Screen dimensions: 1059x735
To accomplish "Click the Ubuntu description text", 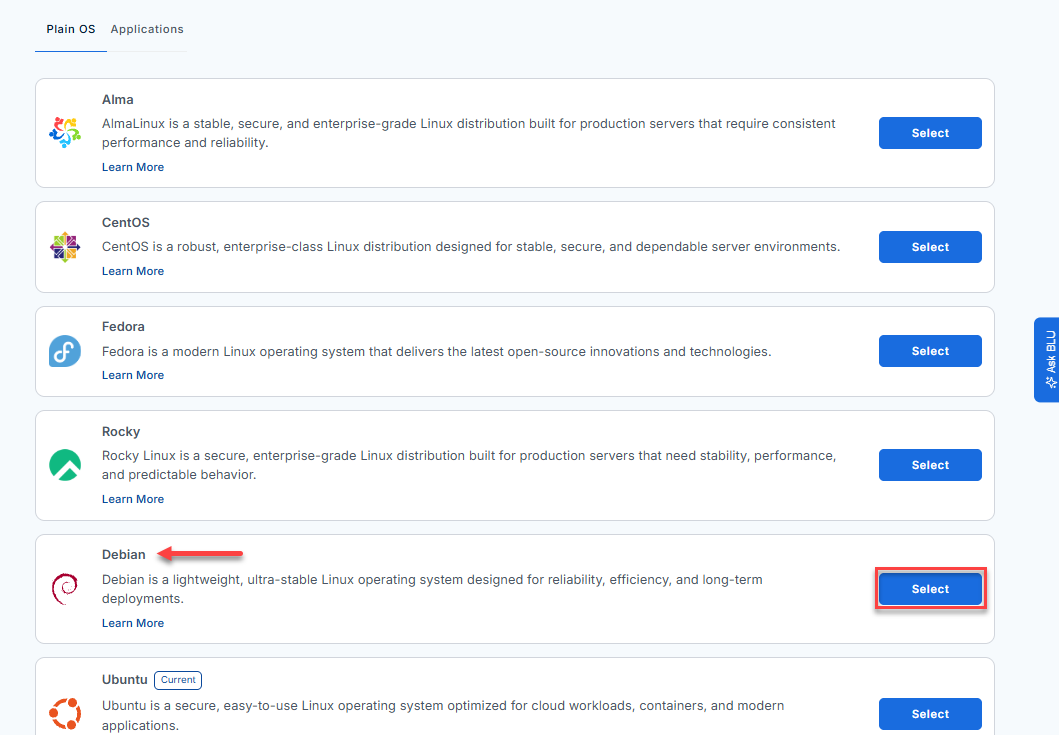I will click(x=443, y=715).
